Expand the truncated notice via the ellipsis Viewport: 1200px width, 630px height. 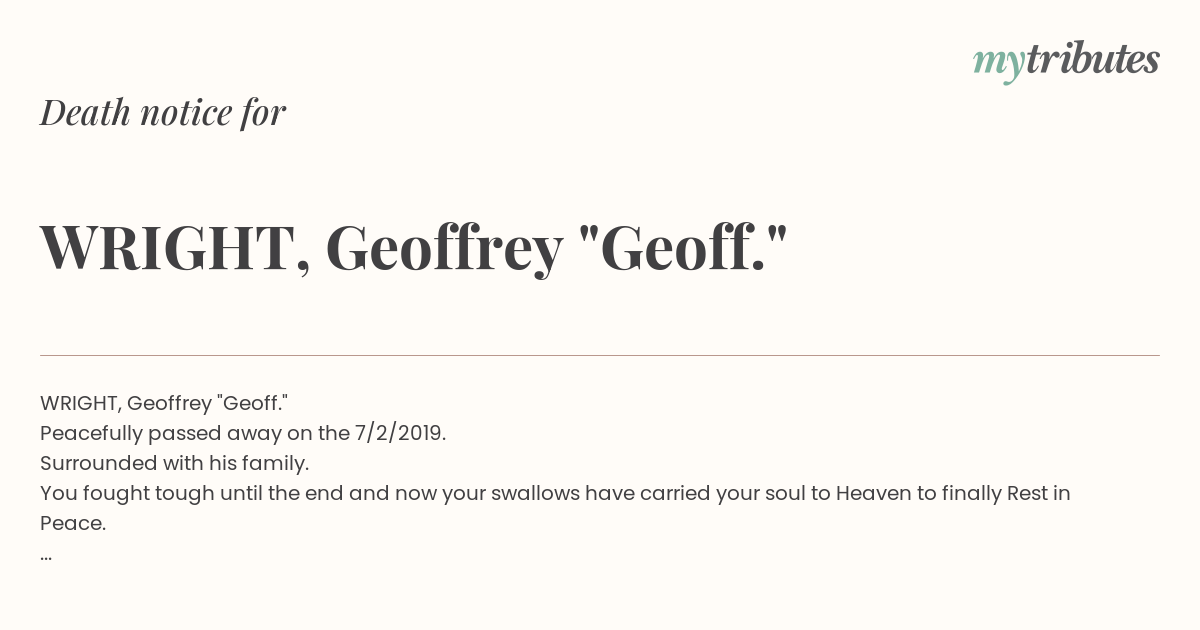pos(46,556)
